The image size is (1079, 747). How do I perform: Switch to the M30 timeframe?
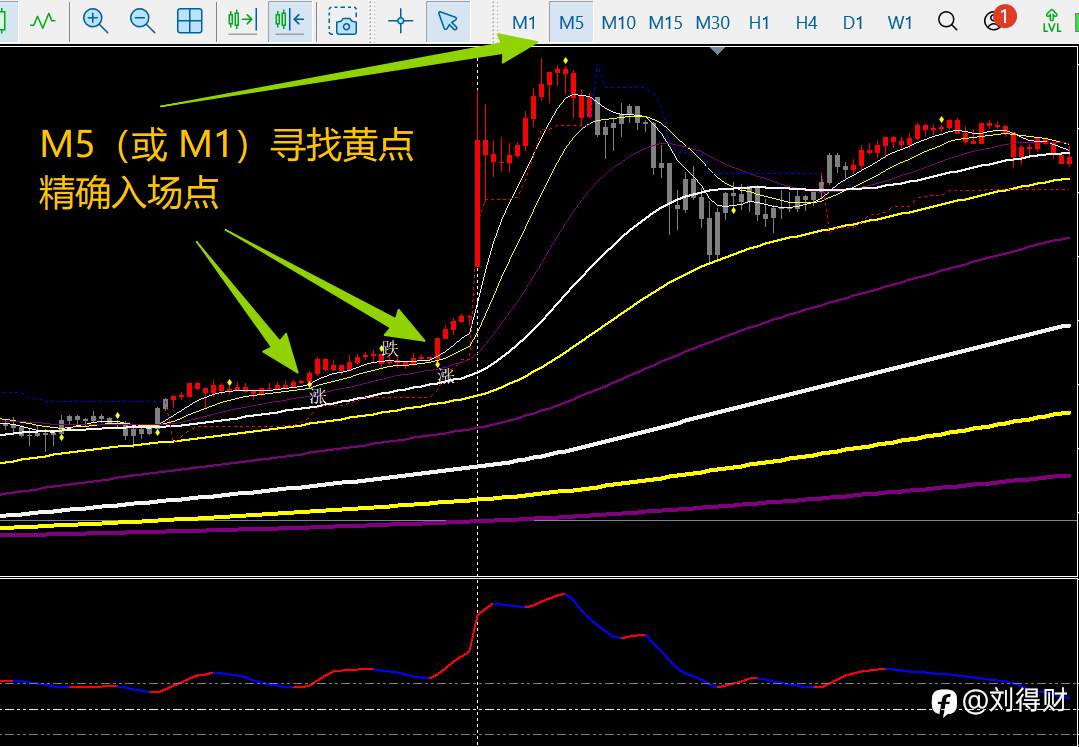(712, 23)
